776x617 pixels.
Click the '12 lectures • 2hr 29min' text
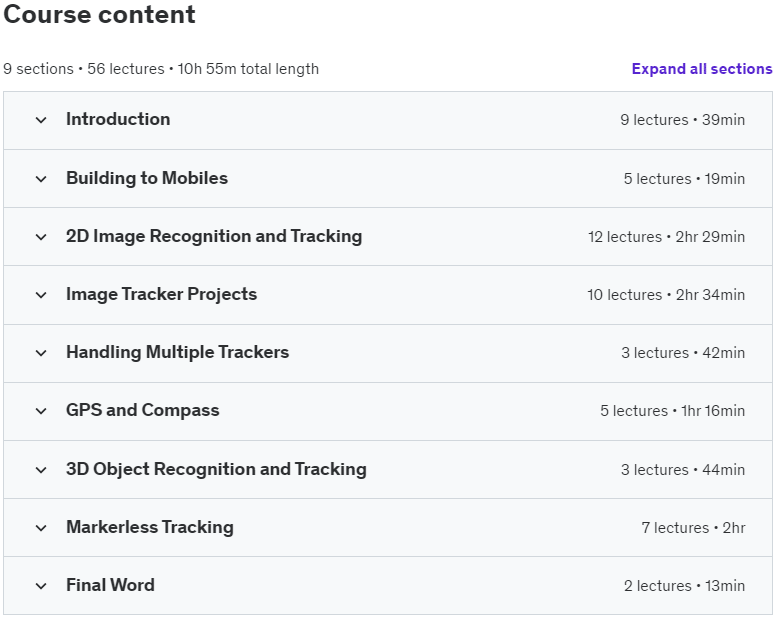[x=667, y=237]
